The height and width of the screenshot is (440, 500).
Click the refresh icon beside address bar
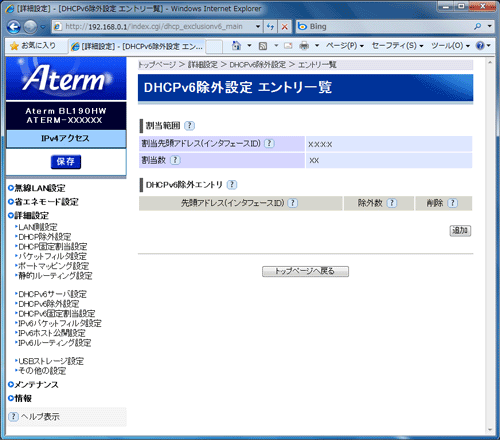pyautogui.click(x=270, y=27)
